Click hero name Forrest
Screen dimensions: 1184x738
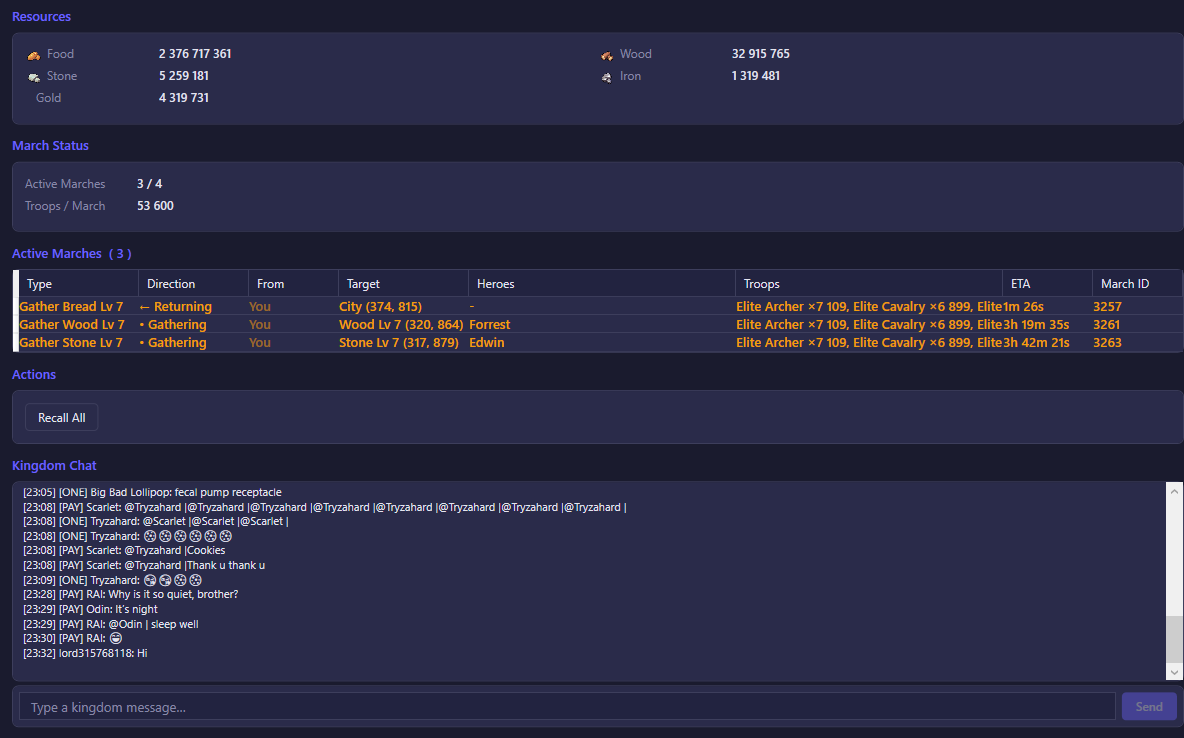tap(489, 325)
